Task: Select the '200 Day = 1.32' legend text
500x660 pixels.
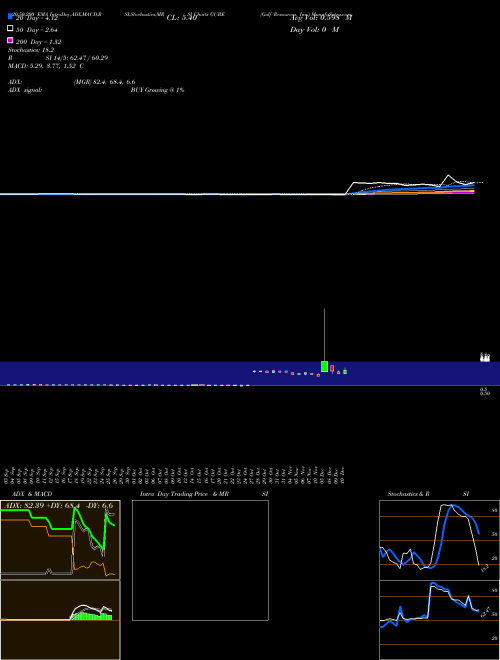Action: pos(38,42)
